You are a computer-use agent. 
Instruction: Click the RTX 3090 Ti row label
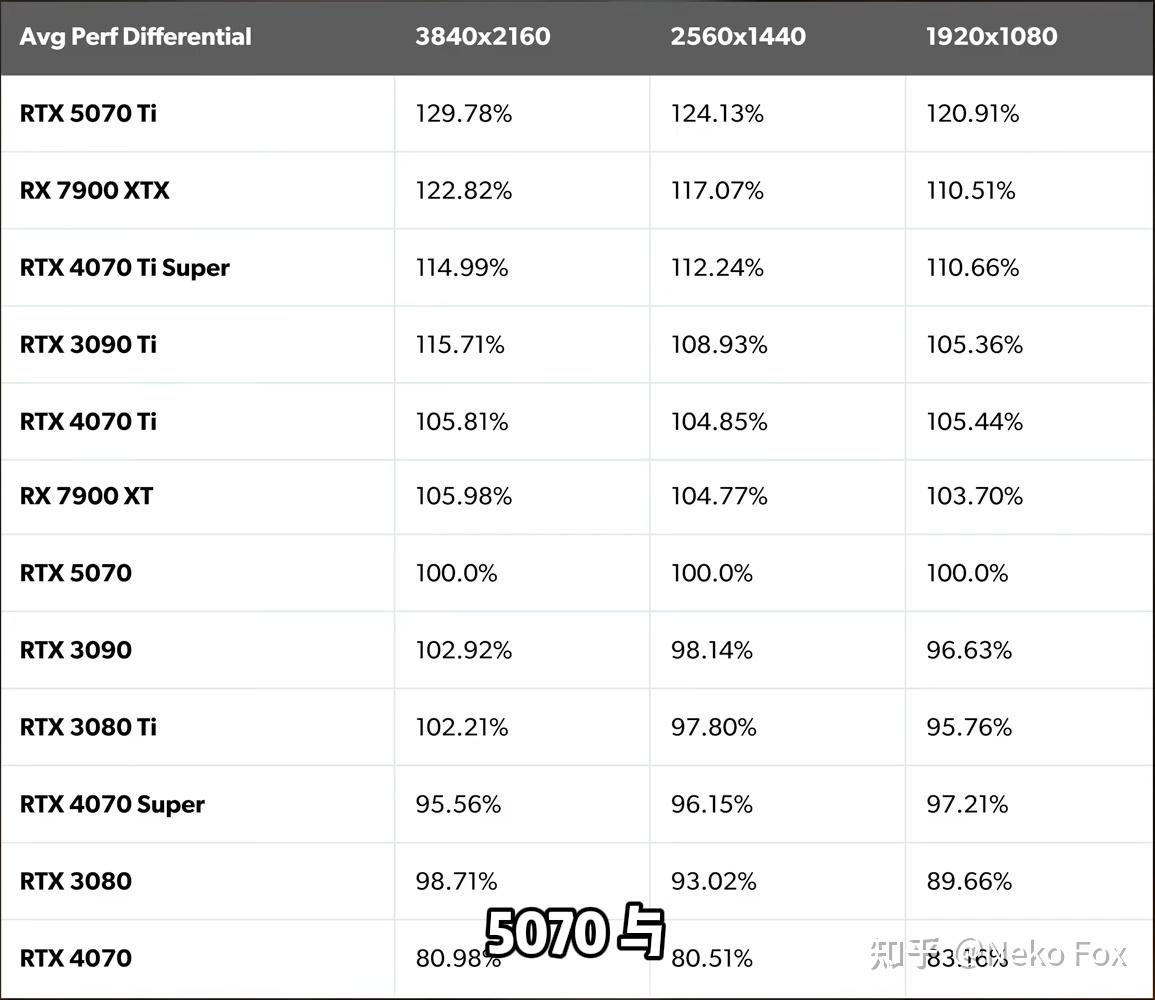point(88,345)
